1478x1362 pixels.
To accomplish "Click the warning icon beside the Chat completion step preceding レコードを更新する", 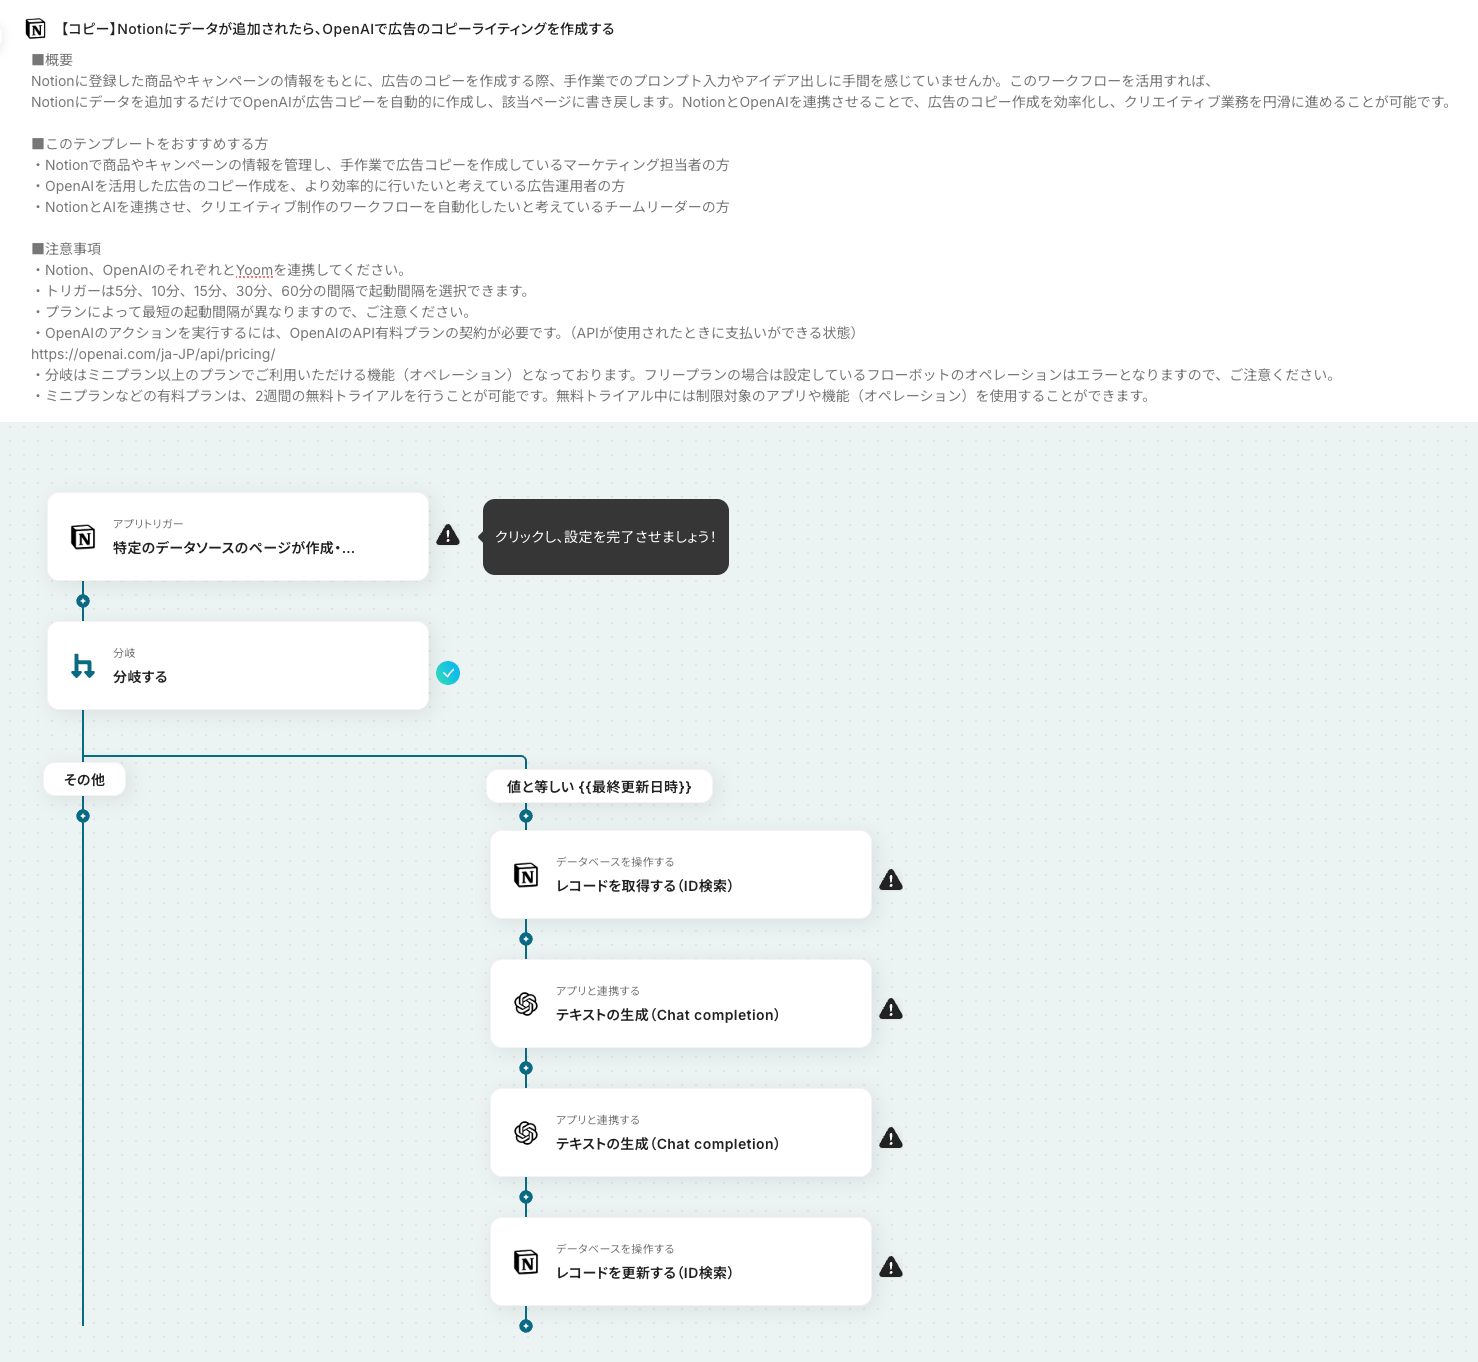I will (x=891, y=1138).
